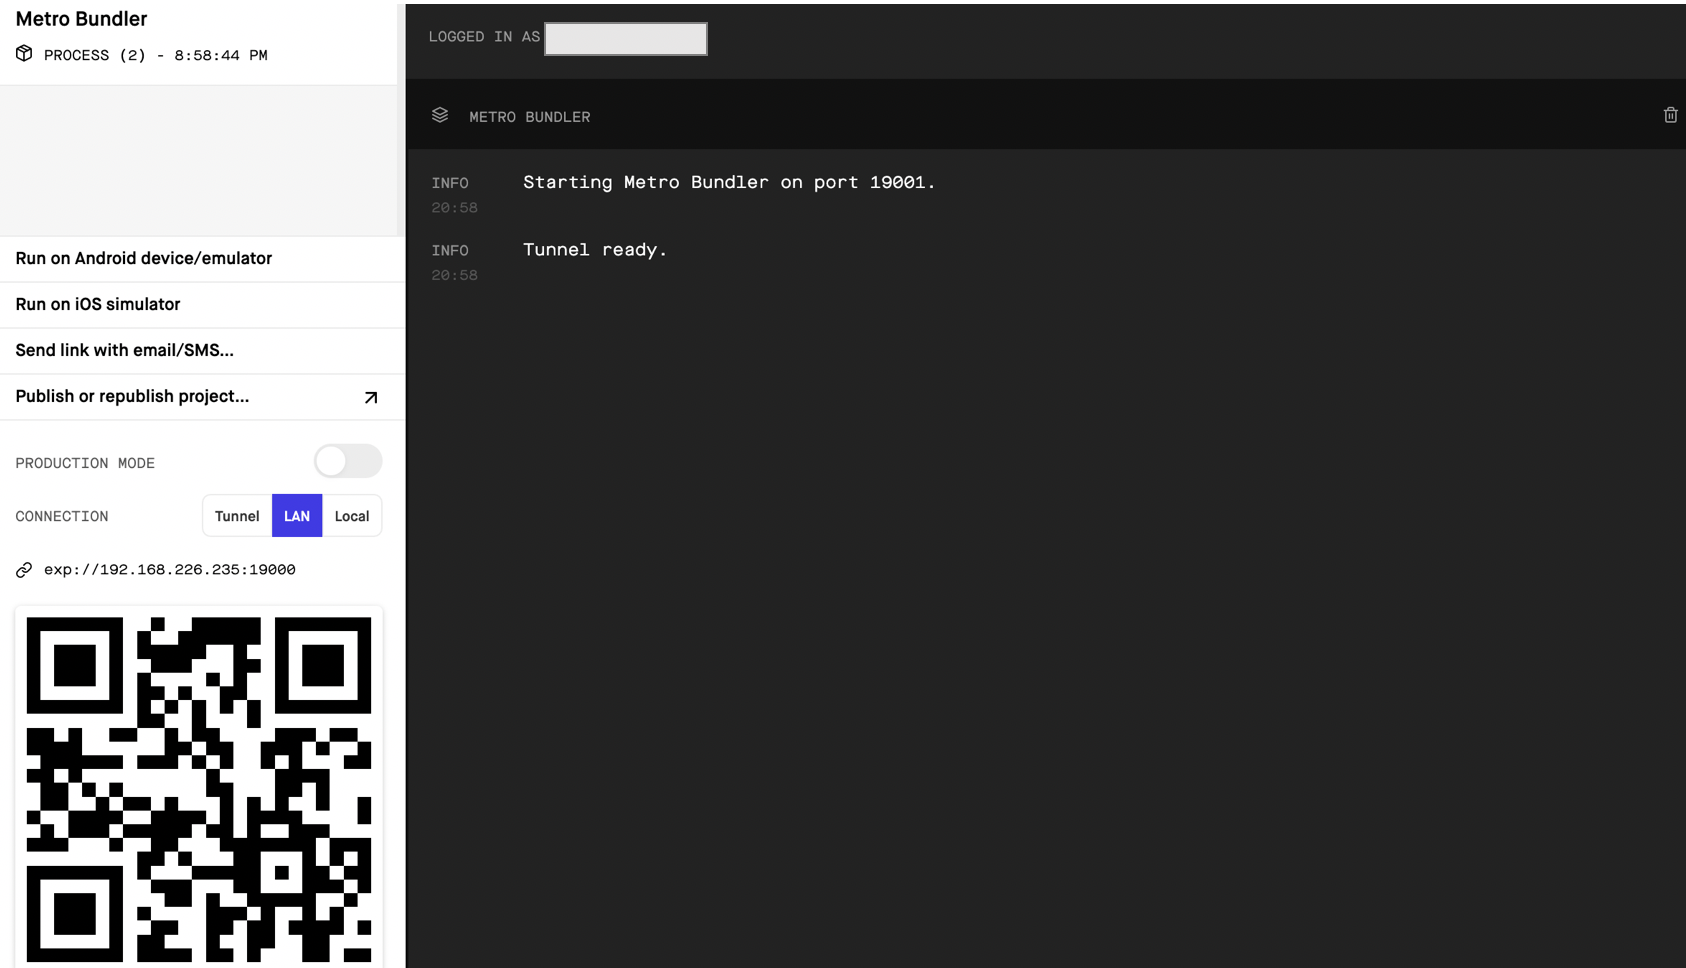This screenshot has height=968, width=1686.
Task: Select the LAN connection button
Action: [x=296, y=516]
